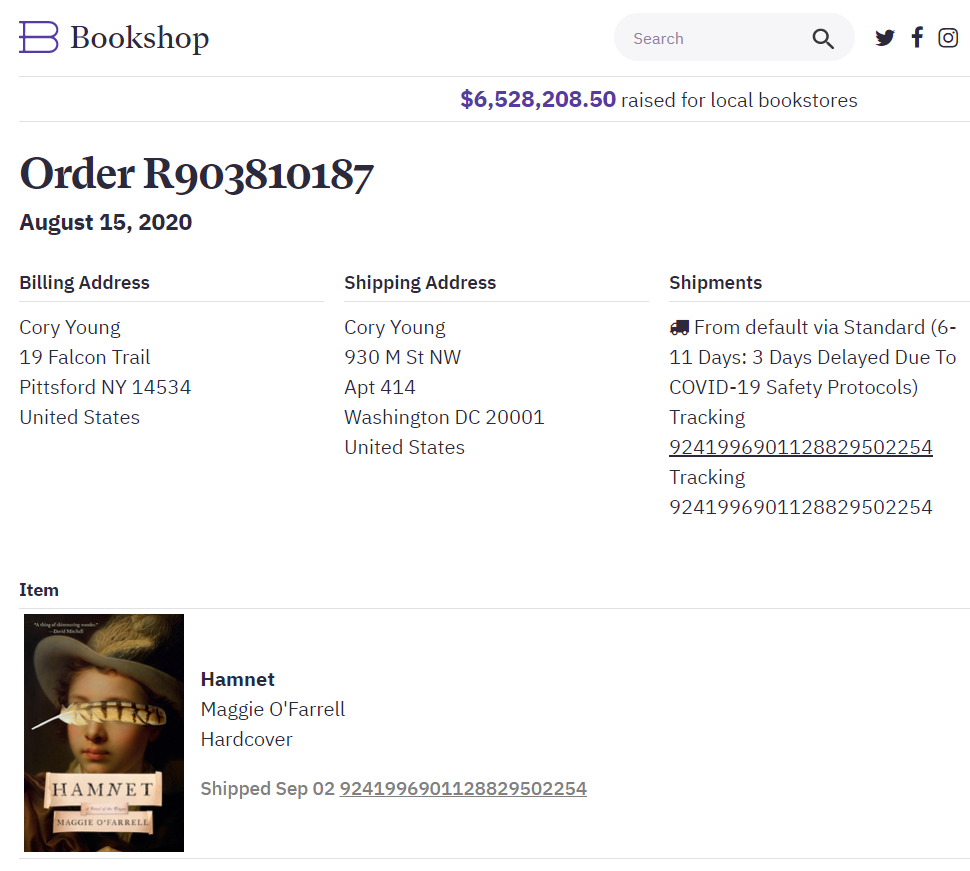Click the $6,528,208.50 raised amount
The height and width of the screenshot is (871, 970).
pos(538,100)
